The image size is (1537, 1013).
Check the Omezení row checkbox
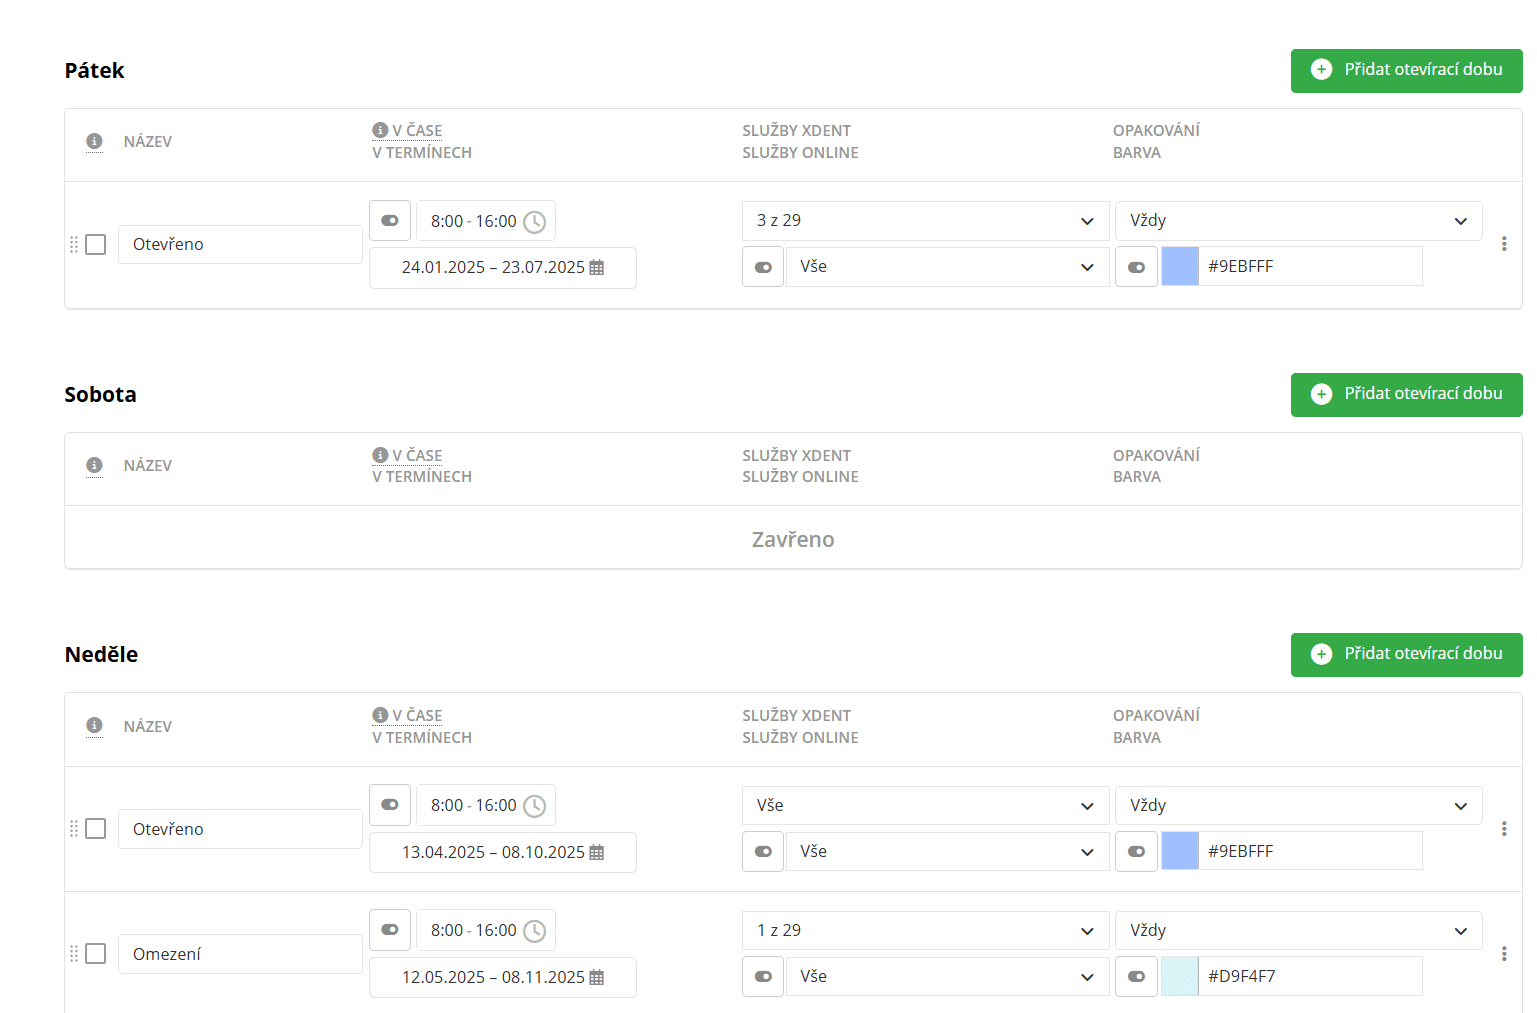pyautogui.click(x=96, y=954)
